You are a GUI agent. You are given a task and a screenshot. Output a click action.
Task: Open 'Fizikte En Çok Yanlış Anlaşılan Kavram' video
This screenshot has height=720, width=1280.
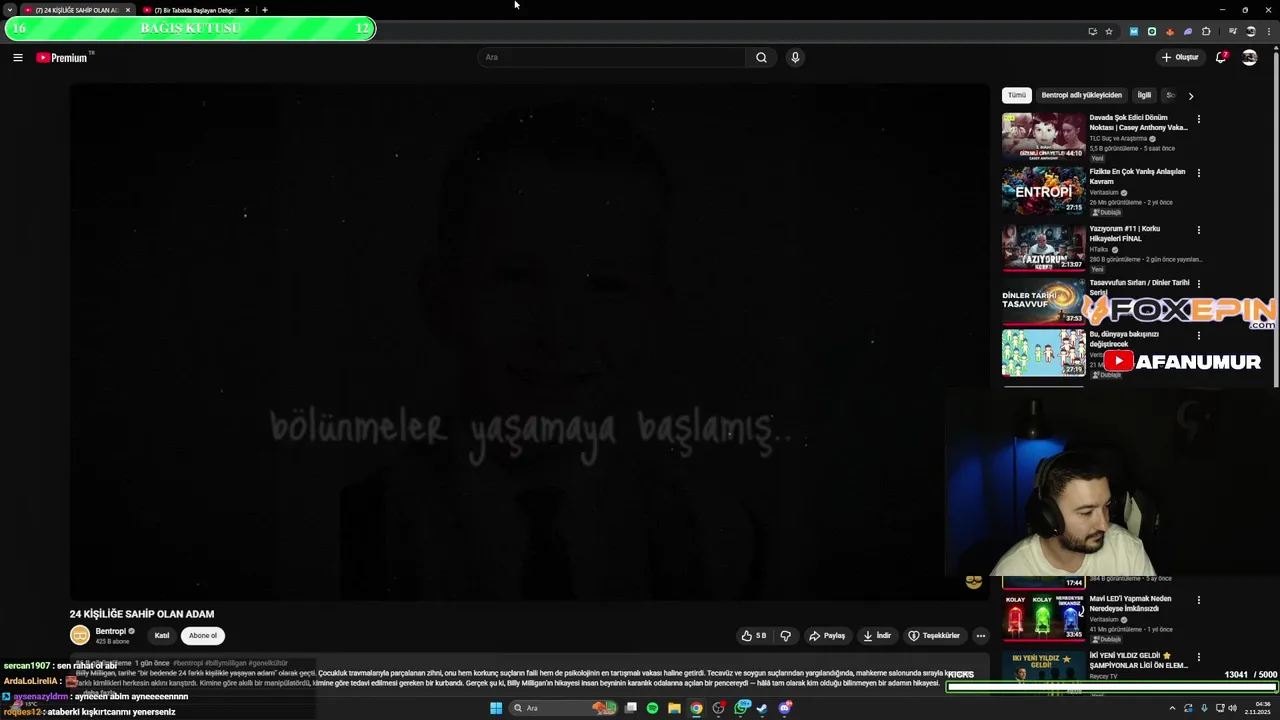1137,176
